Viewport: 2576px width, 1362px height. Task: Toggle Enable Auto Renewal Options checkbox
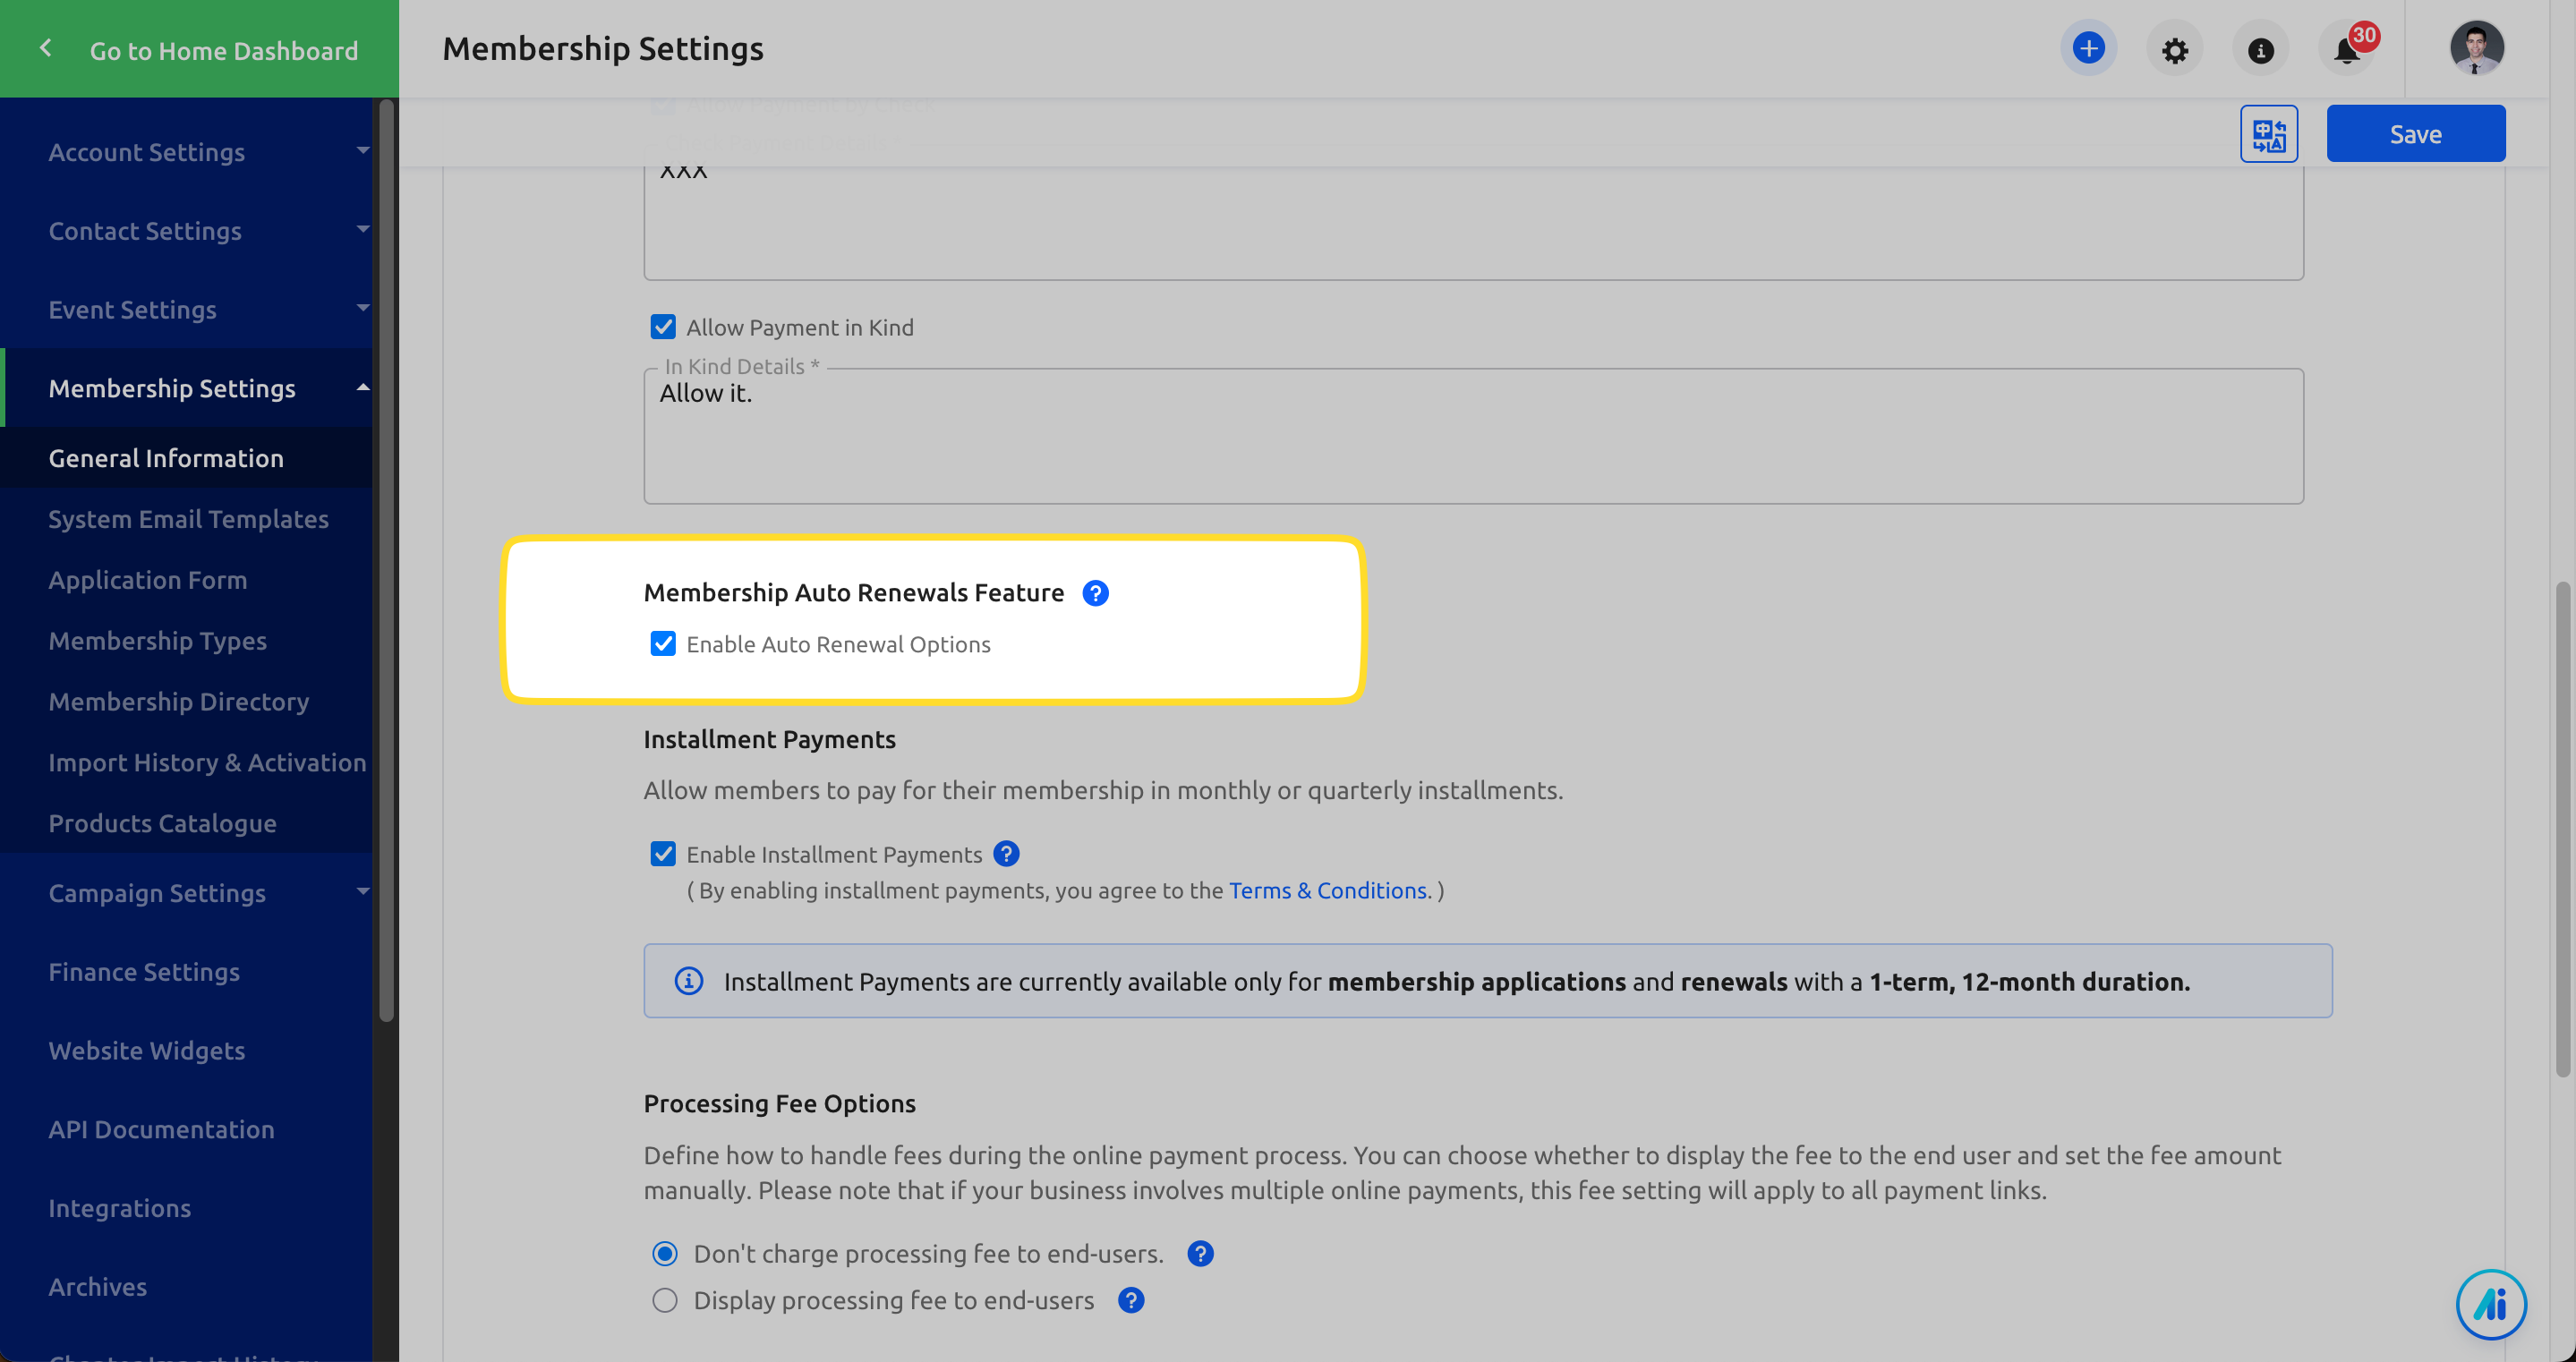[663, 644]
